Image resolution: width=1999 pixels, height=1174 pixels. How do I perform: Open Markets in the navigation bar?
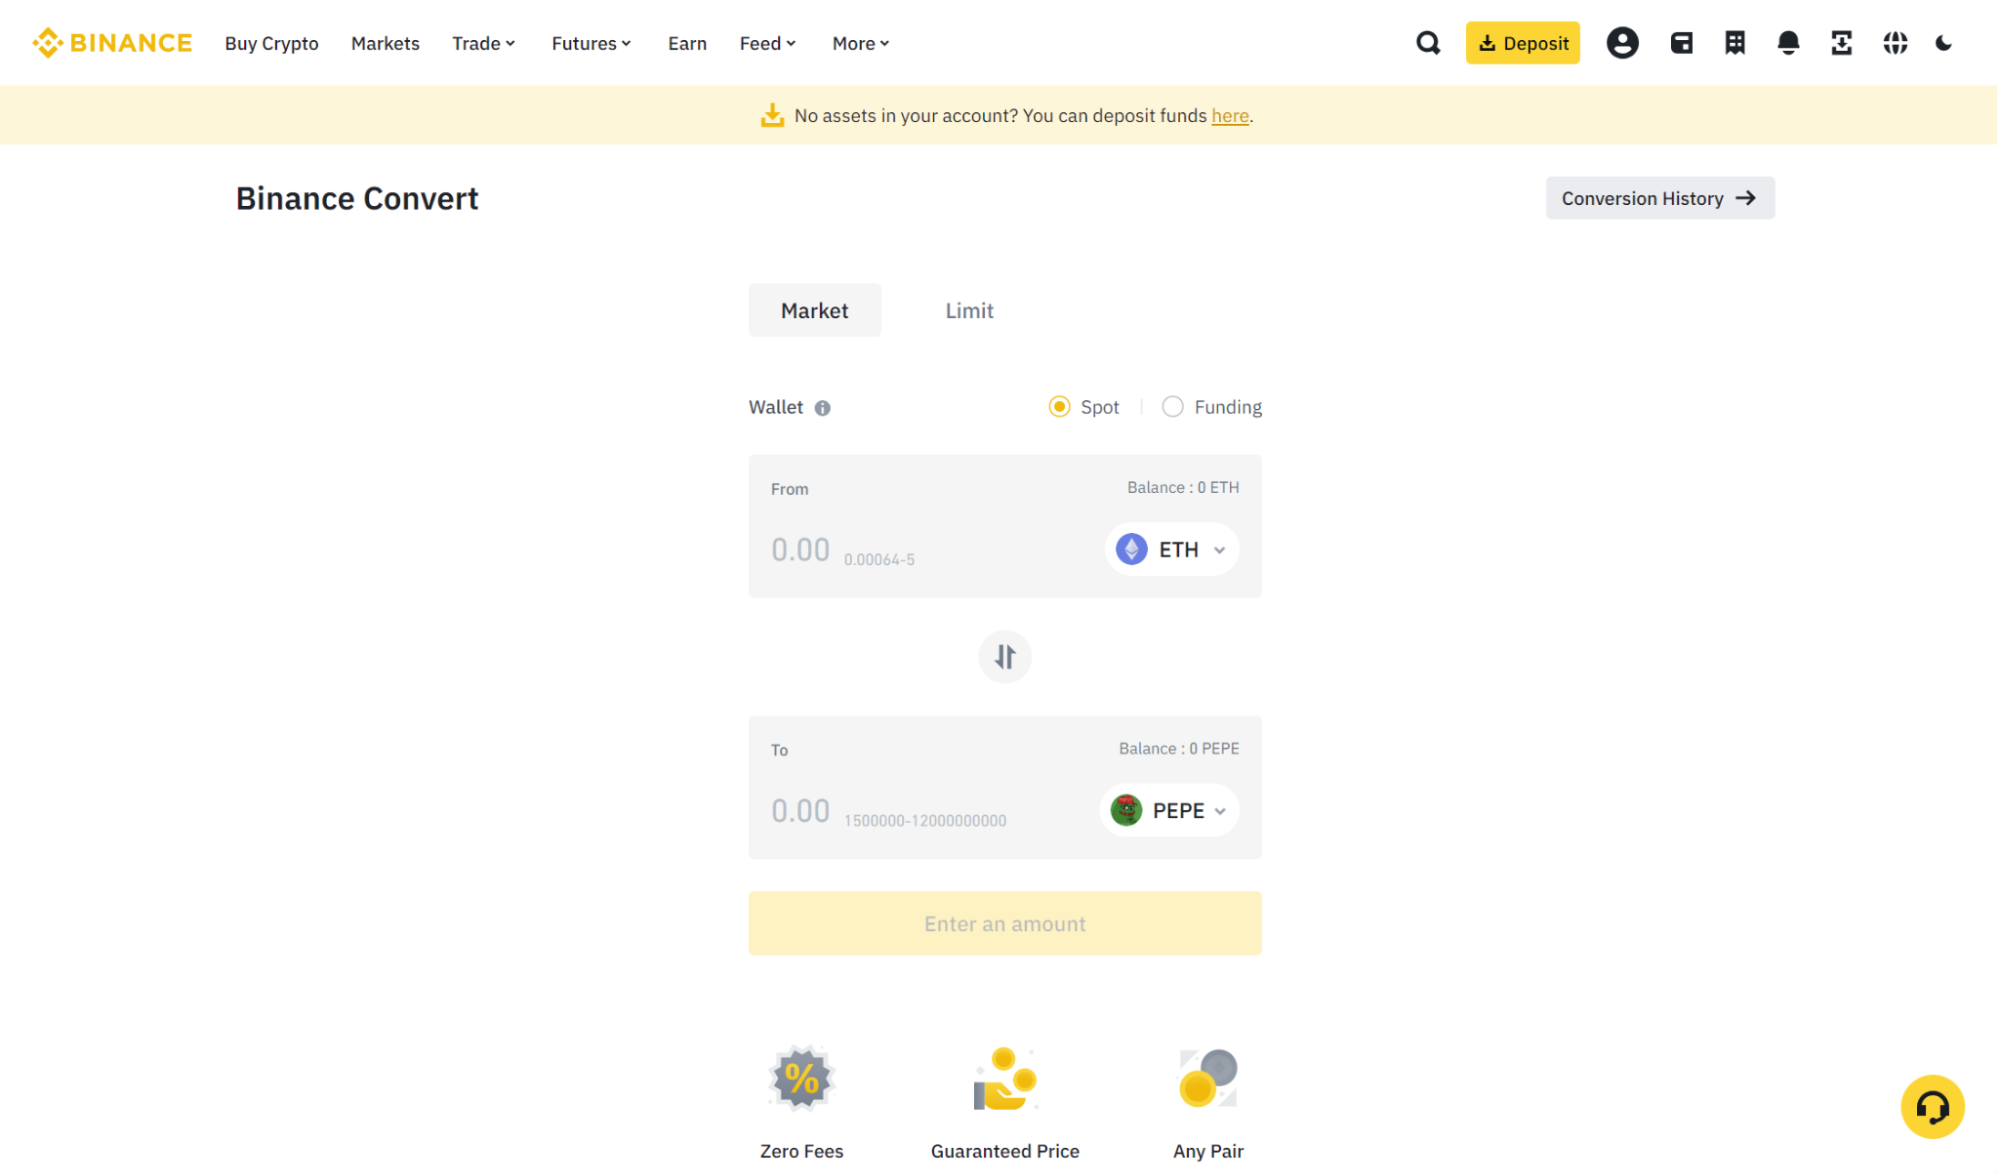[x=385, y=43]
